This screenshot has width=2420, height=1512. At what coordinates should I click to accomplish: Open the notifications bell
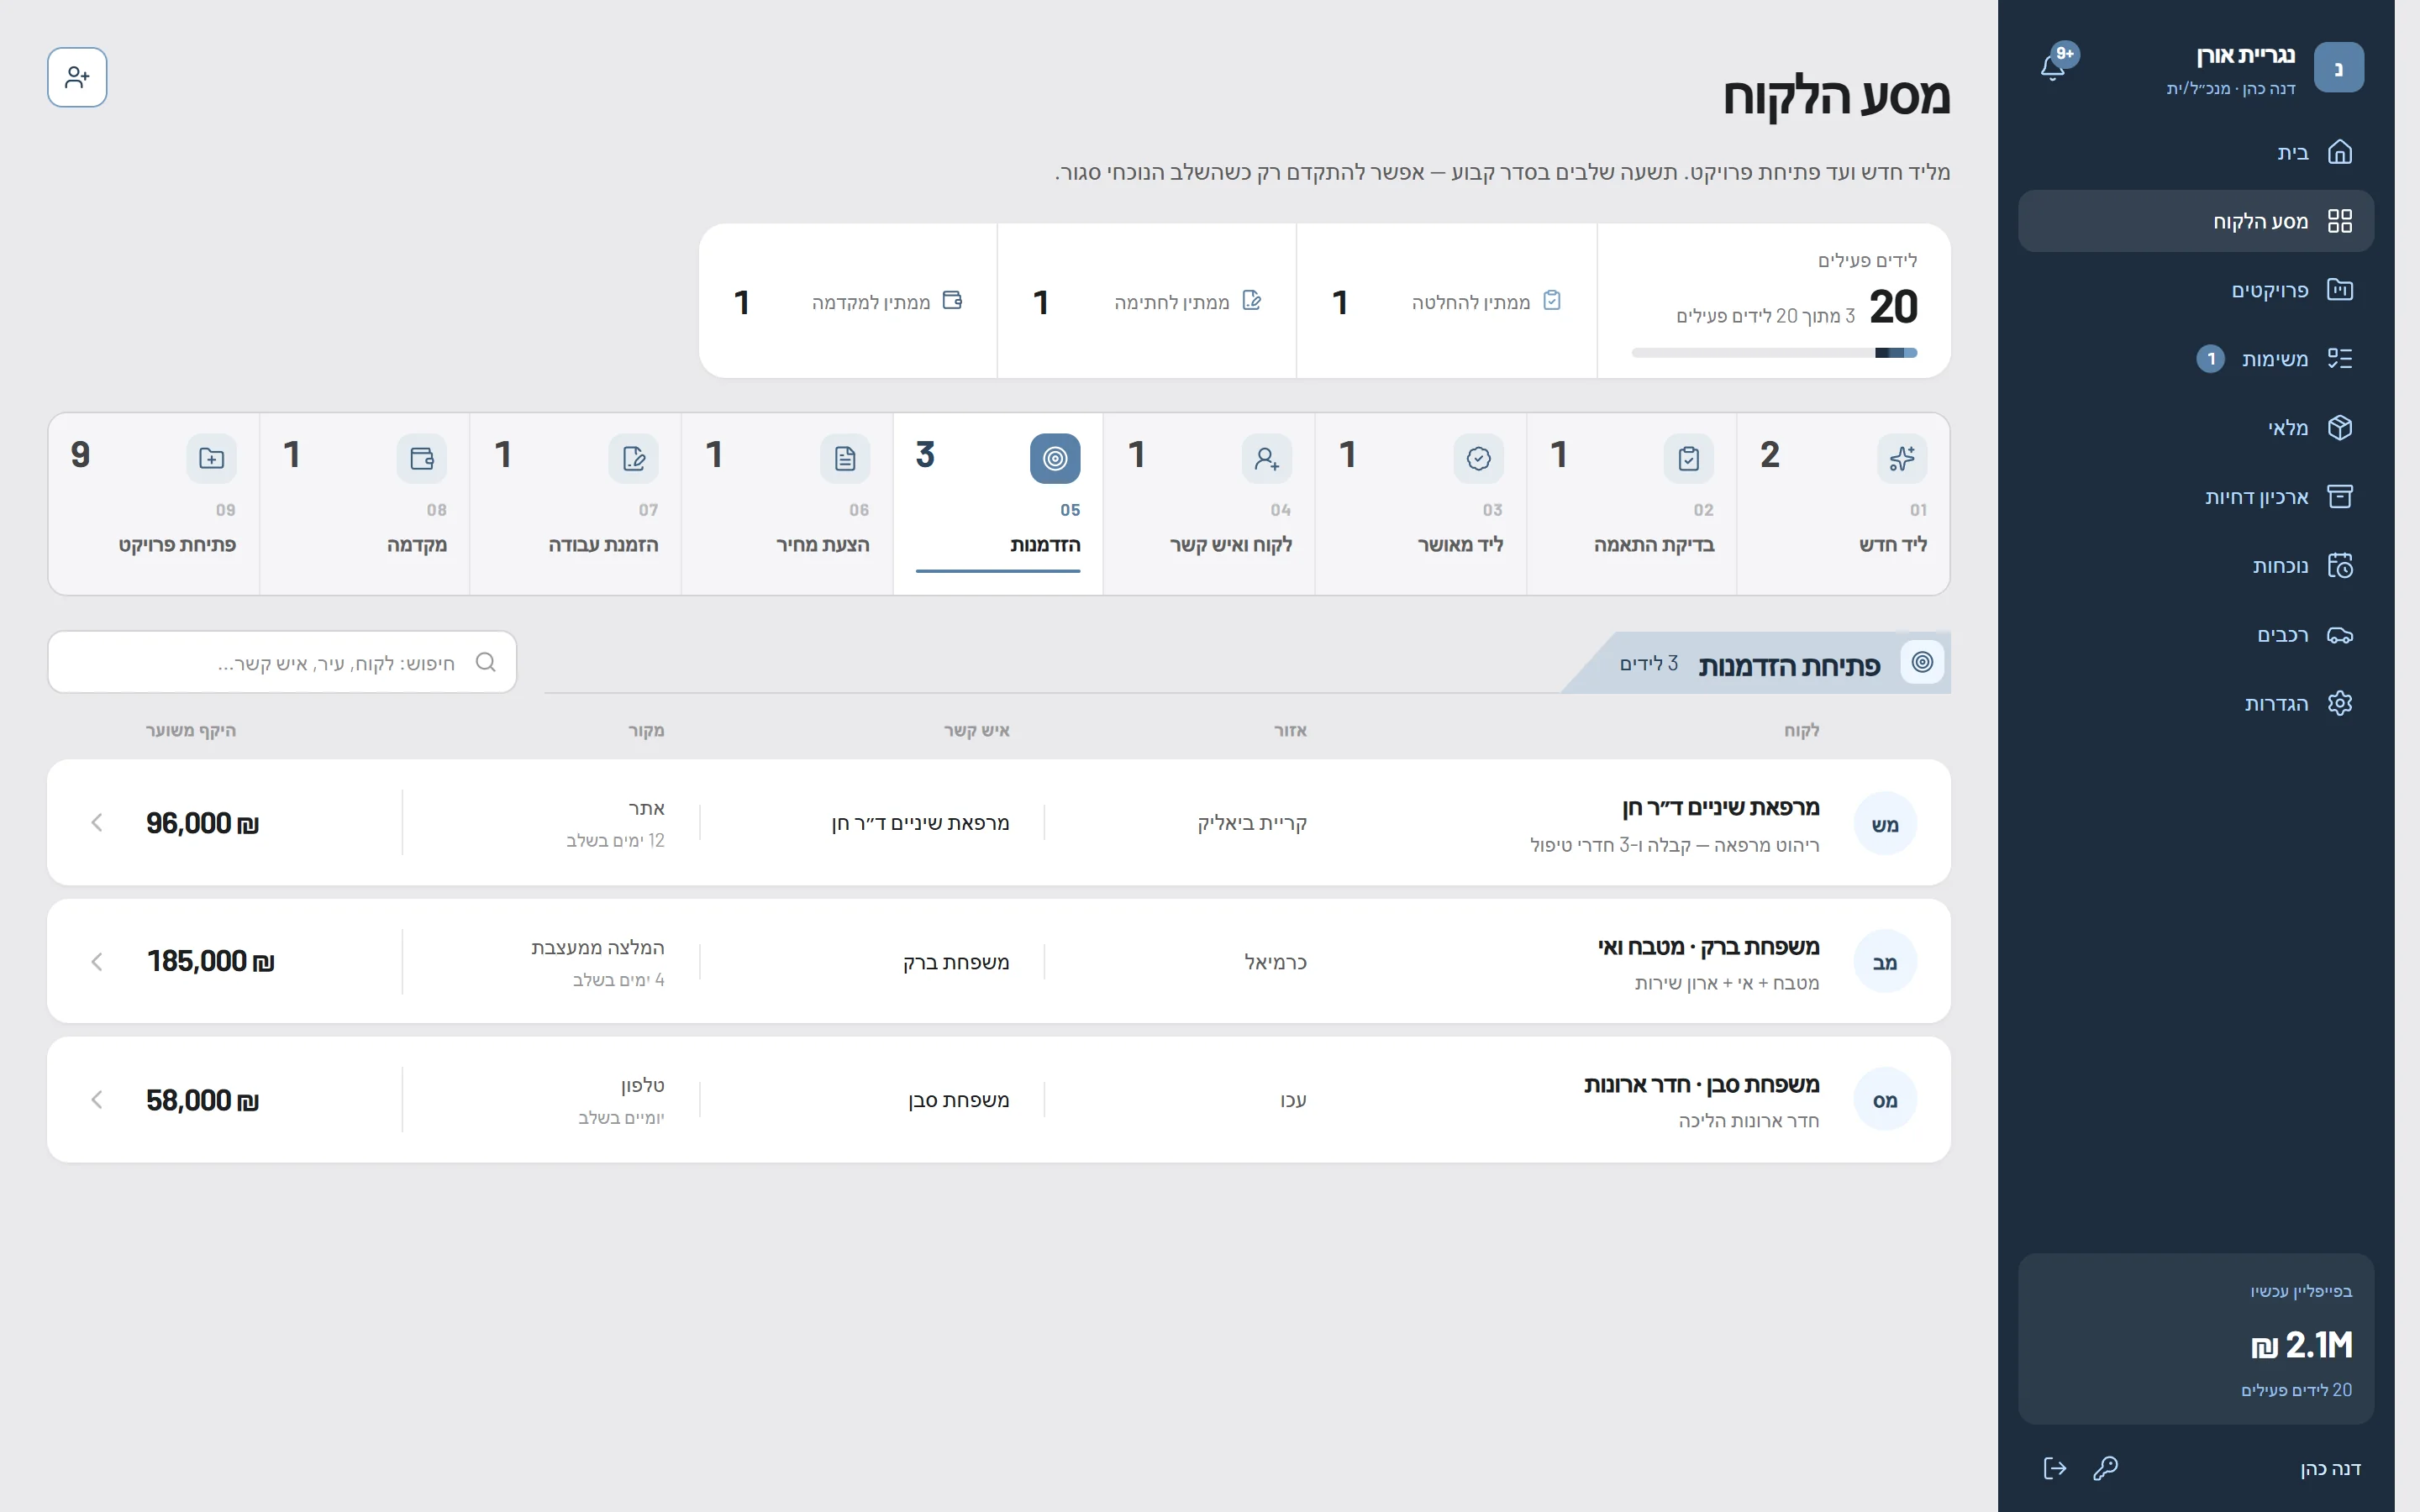pyautogui.click(x=2052, y=67)
